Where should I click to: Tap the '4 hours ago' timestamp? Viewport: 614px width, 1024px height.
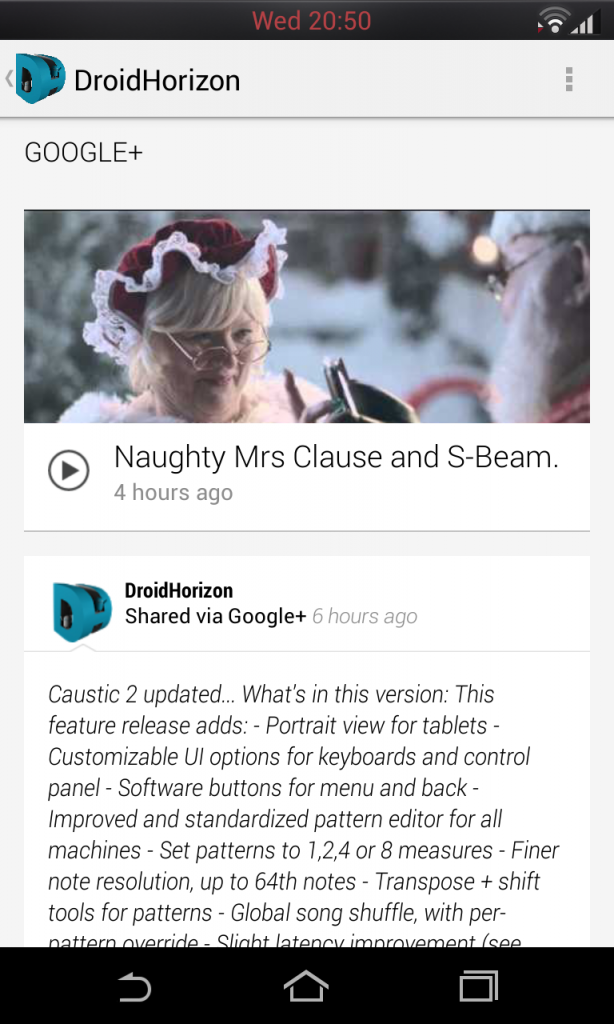[173, 492]
